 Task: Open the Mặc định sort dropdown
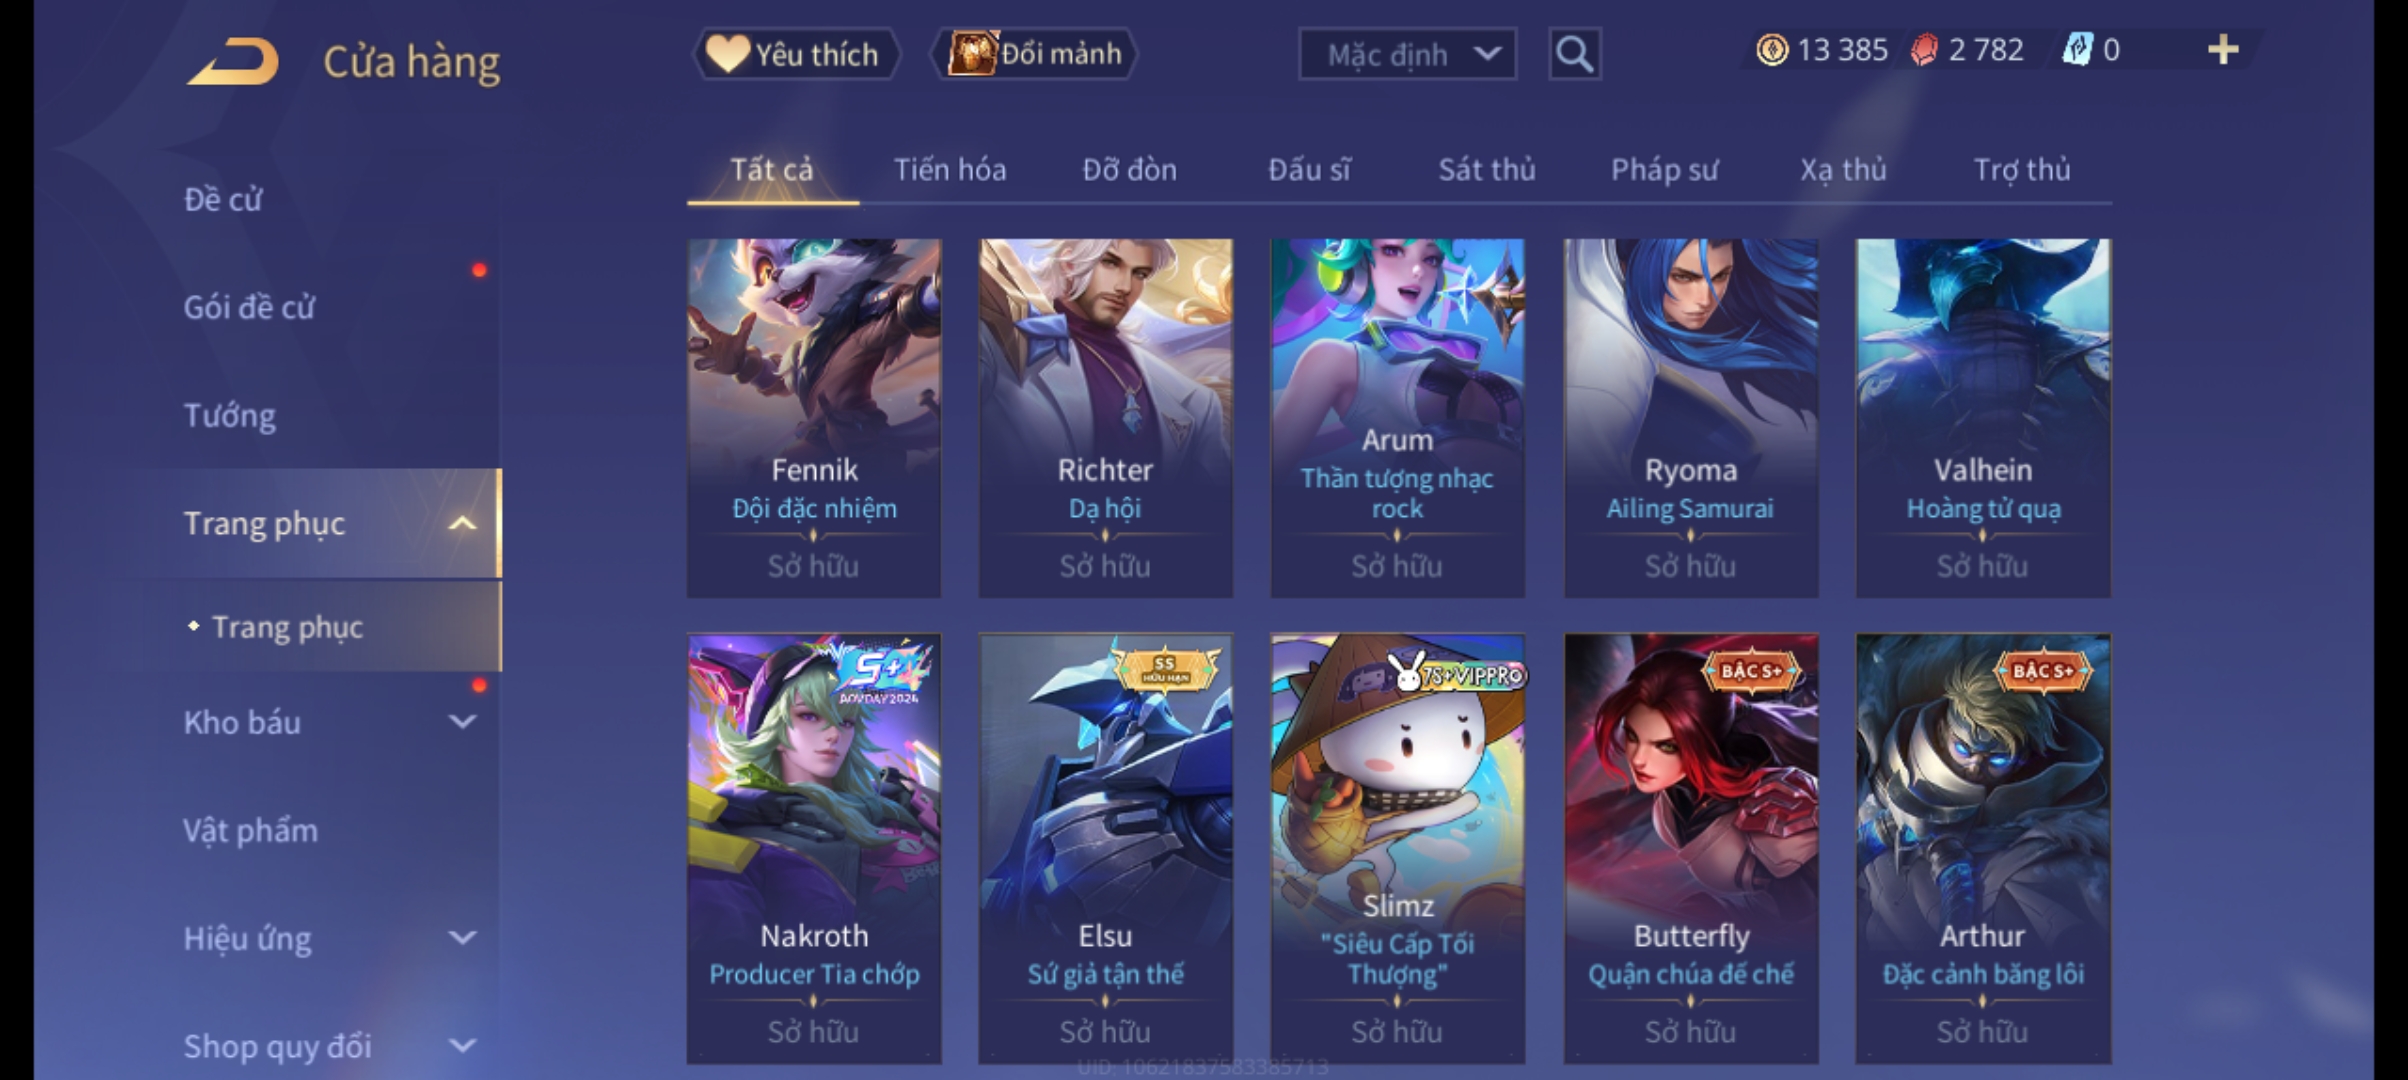point(1407,54)
